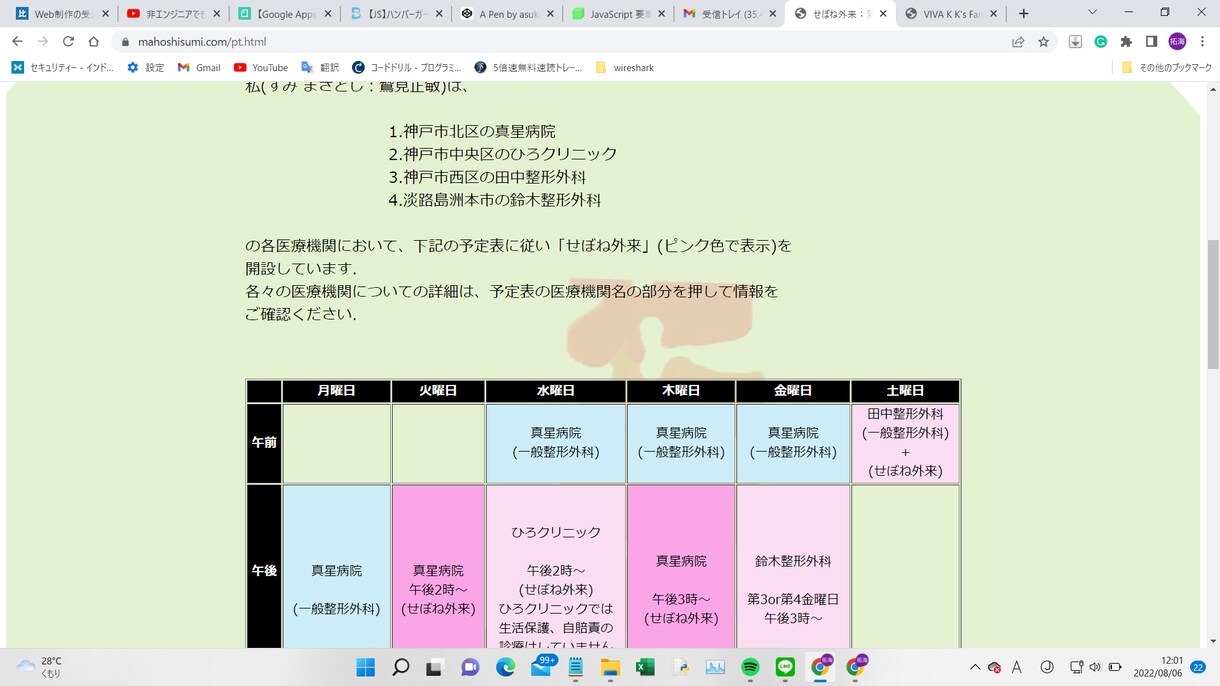The image size is (1220, 686).
Task: Open the '翻訳' bookmark
Action: coord(320,67)
